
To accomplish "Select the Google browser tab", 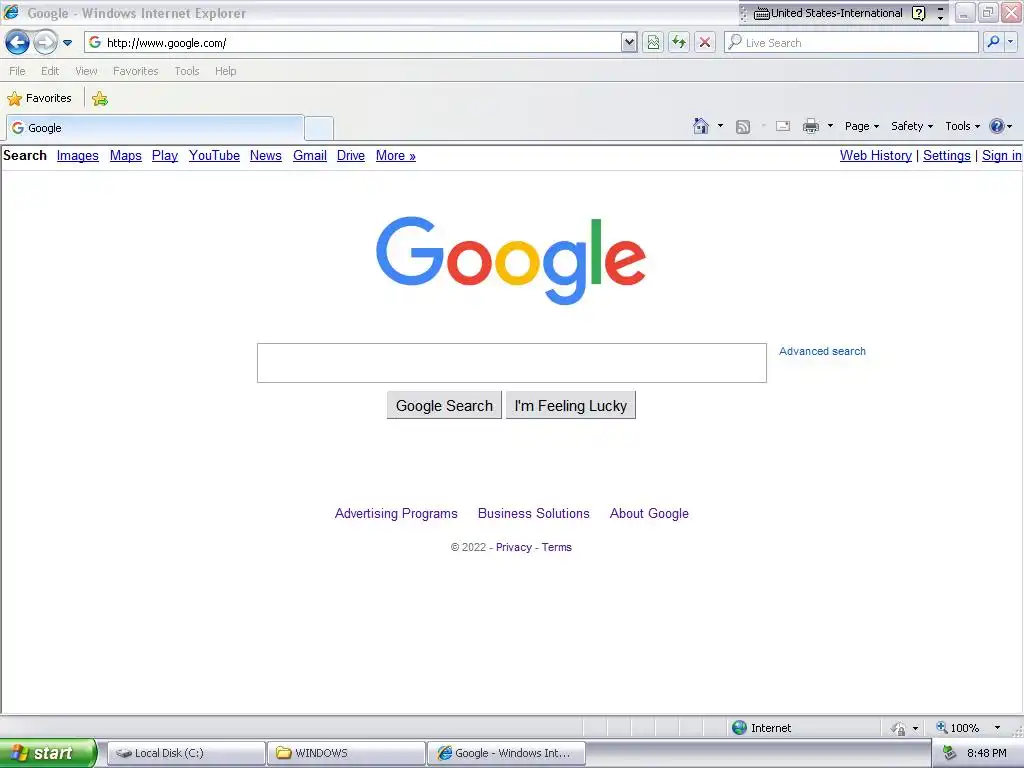I will click(155, 128).
